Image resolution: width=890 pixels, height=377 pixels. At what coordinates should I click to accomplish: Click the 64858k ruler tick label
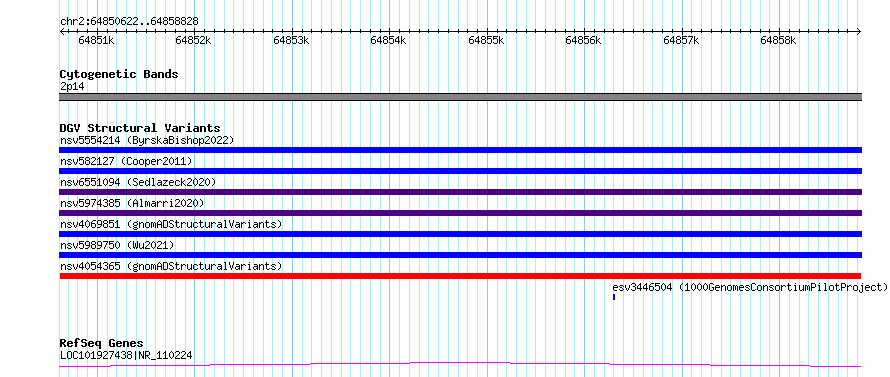tap(779, 40)
